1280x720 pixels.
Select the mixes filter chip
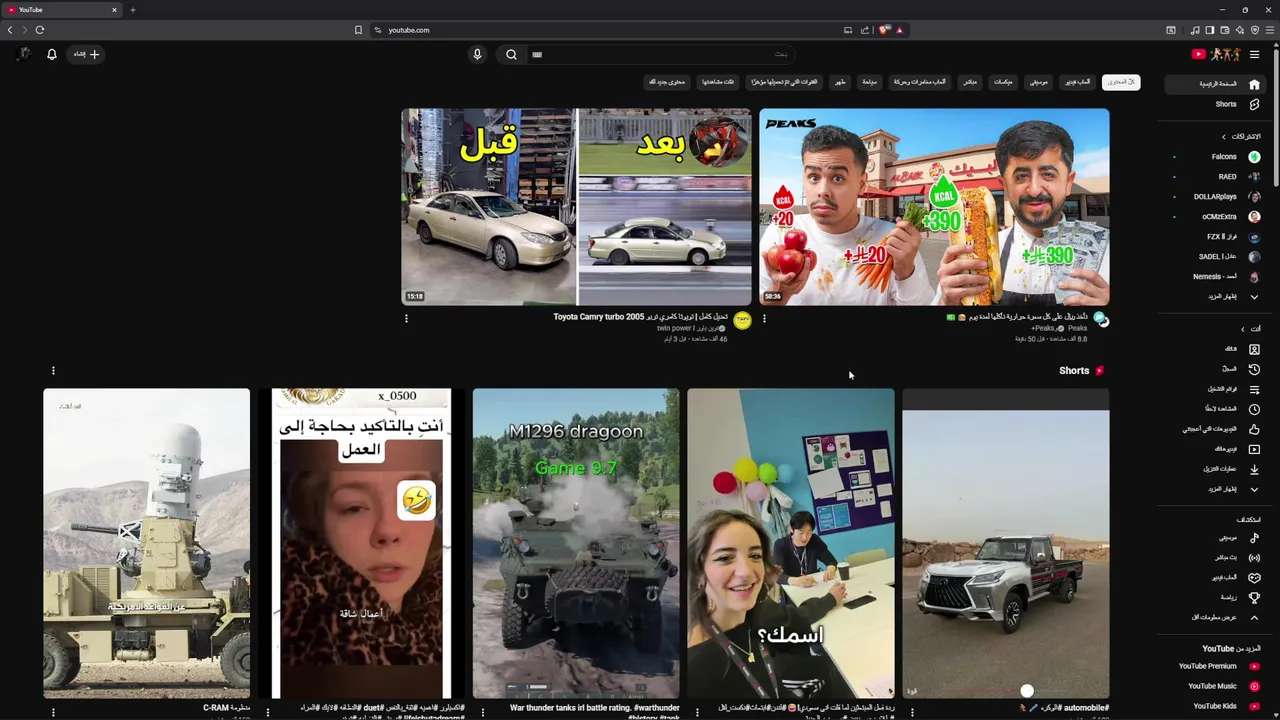(x=1003, y=82)
